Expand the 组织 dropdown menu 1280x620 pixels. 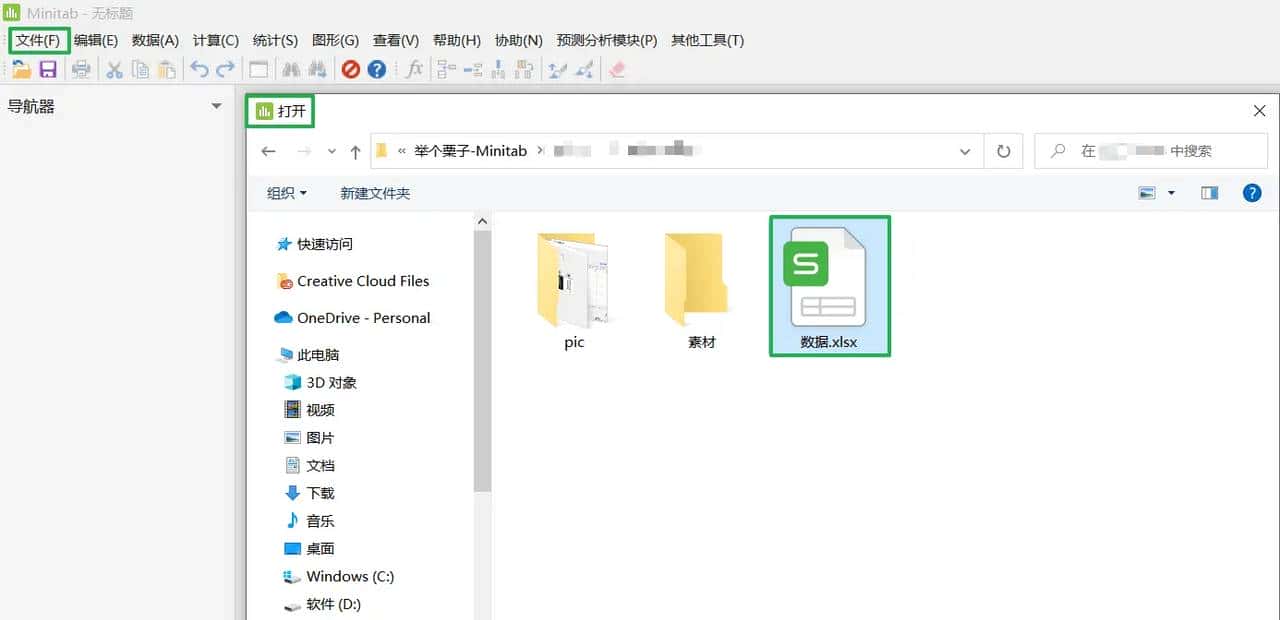click(x=285, y=193)
